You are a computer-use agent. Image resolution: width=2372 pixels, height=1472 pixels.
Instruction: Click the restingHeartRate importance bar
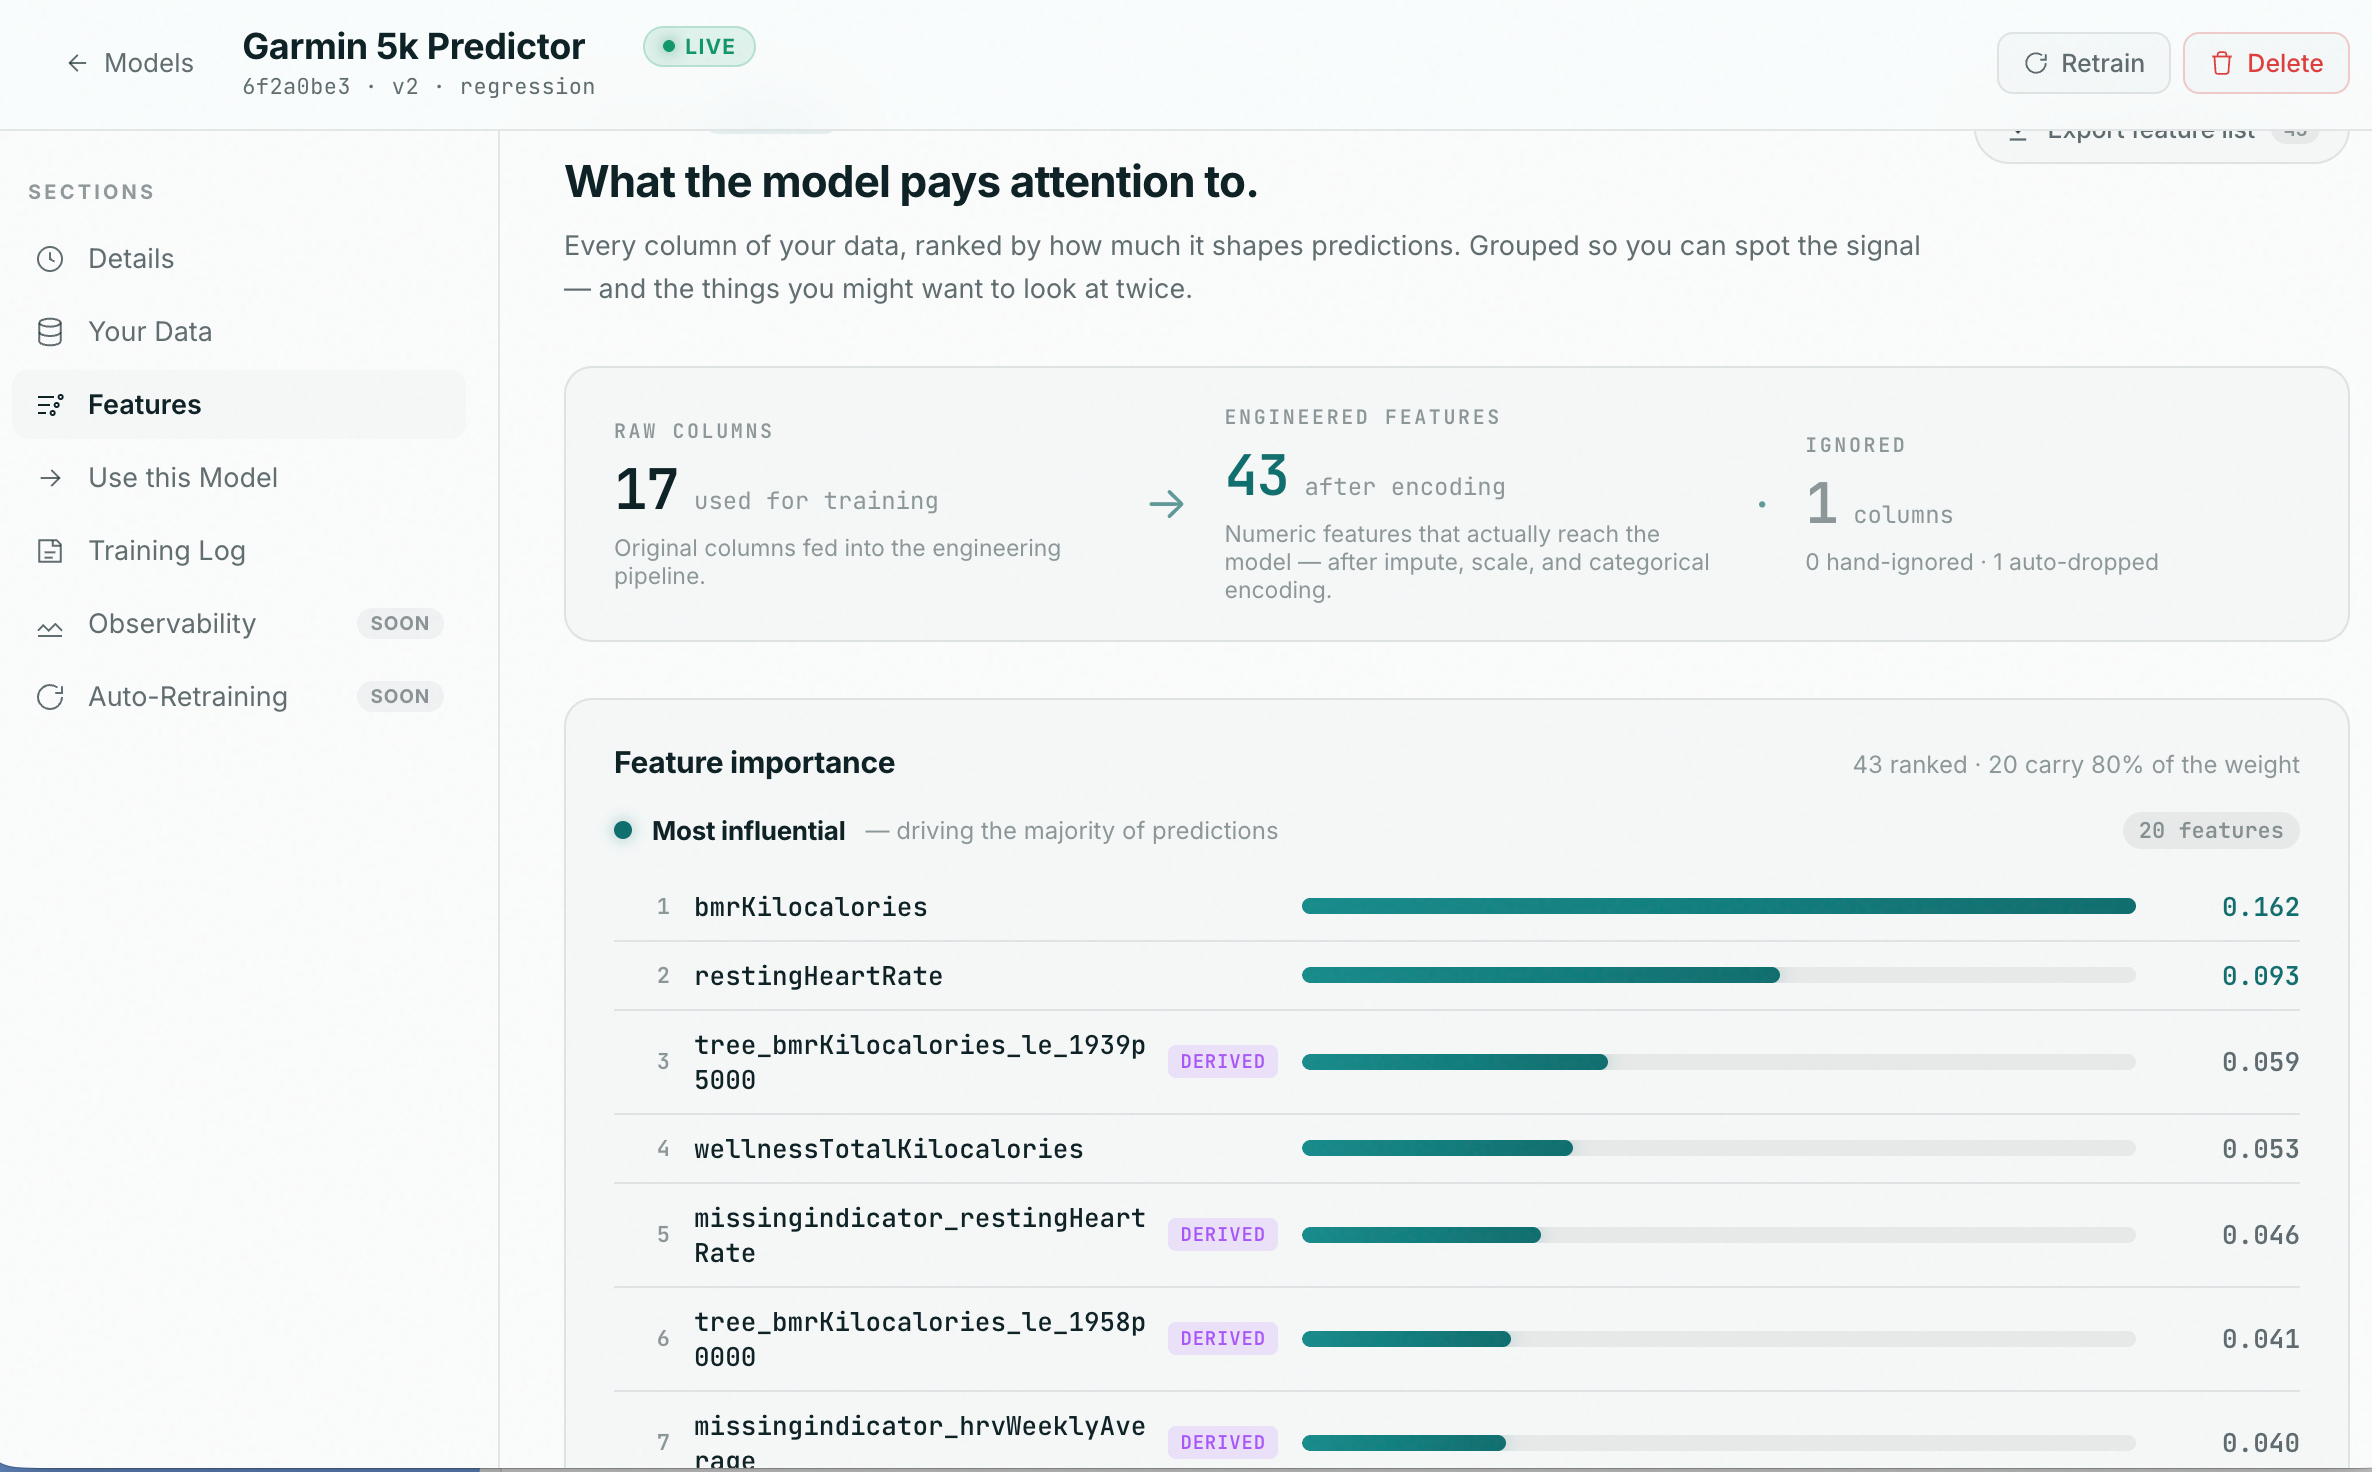(x=1718, y=975)
